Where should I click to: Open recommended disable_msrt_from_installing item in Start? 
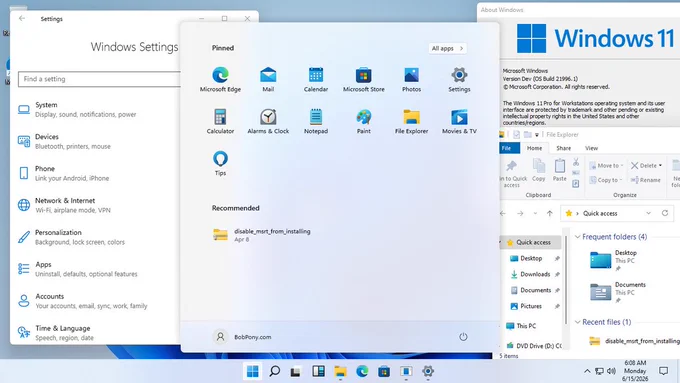click(262, 235)
